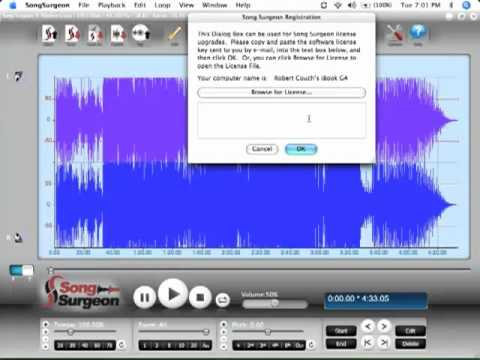Open help via blue question mark icon
Viewport: 480px width, 360px height.
coord(418,32)
